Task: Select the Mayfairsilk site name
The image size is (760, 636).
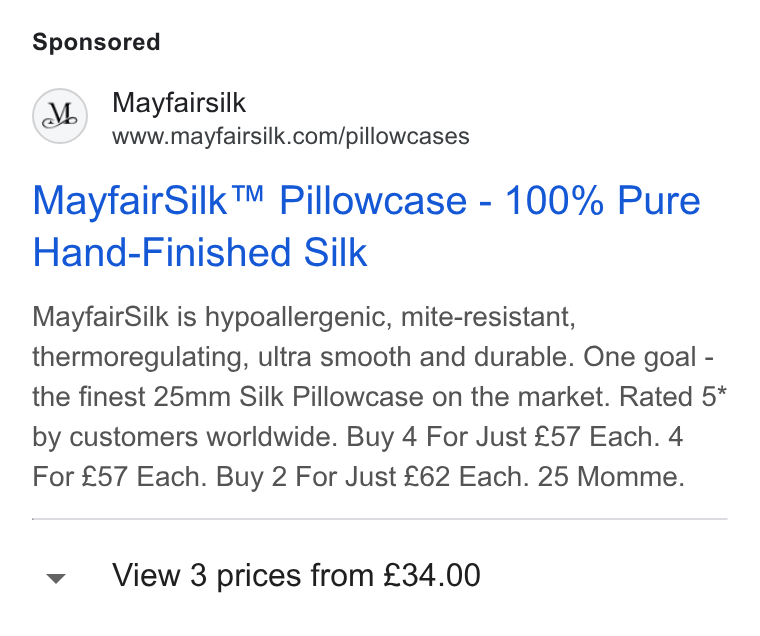Action: click(179, 103)
